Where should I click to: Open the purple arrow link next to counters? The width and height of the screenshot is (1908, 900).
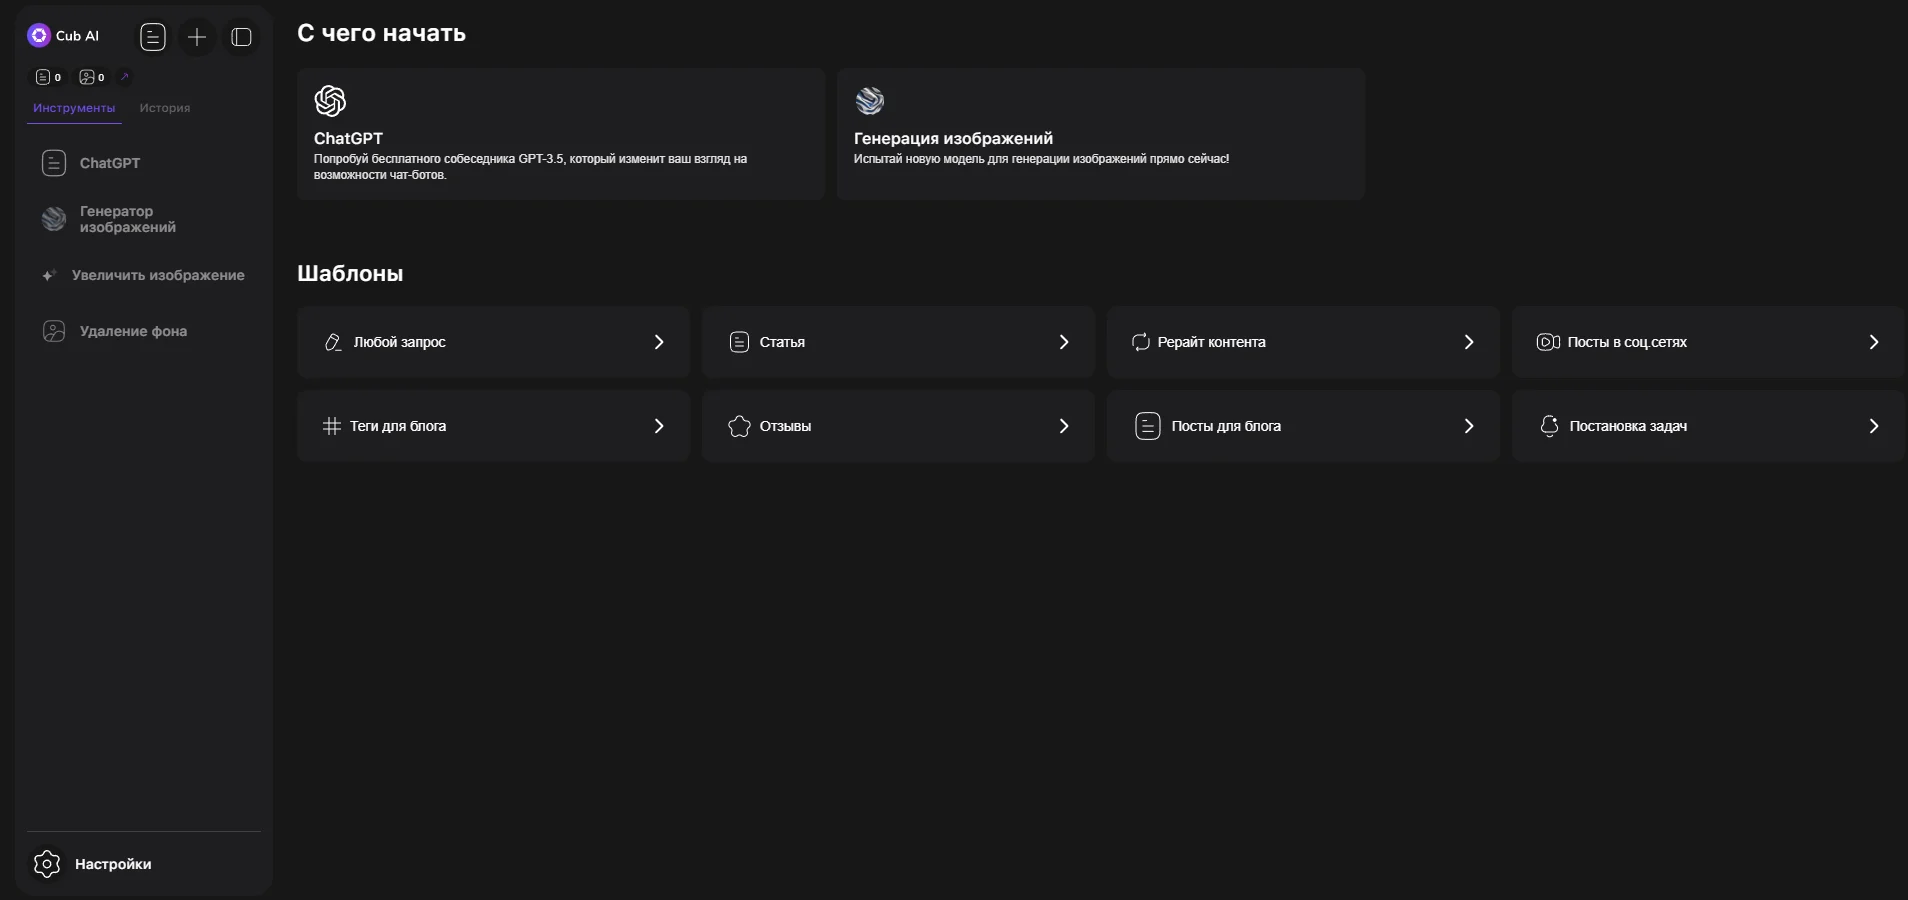(124, 76)
